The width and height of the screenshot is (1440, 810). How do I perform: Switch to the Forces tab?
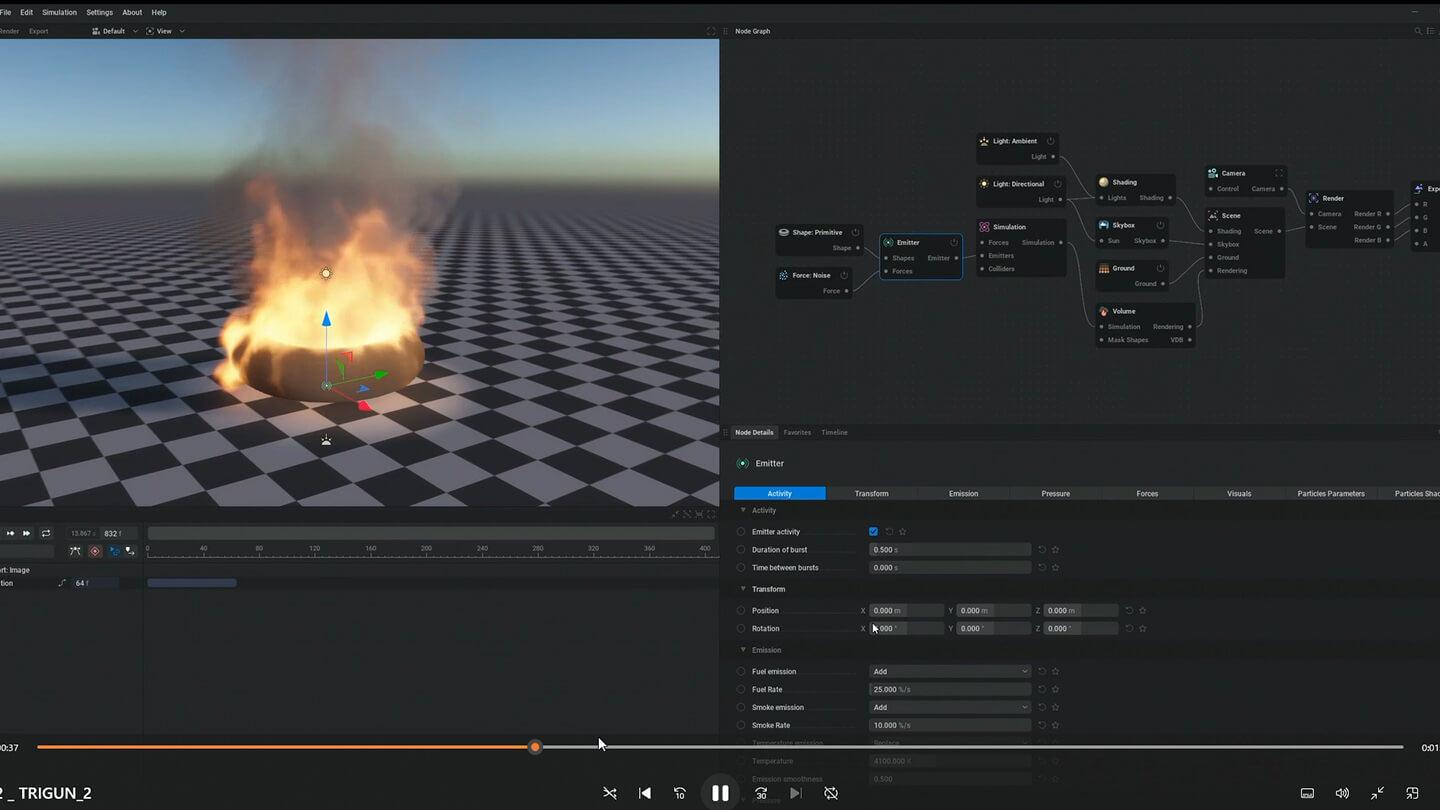(x=1147, y=493)
